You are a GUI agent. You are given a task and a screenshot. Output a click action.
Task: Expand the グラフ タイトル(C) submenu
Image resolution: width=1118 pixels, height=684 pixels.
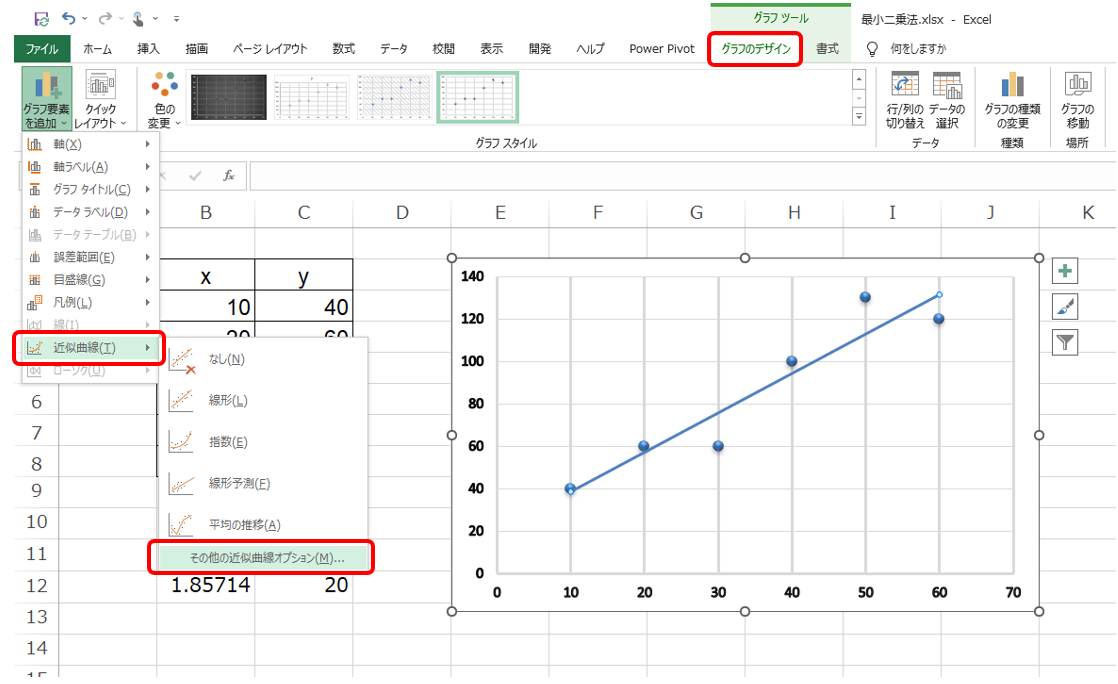[x=90, y=190]
